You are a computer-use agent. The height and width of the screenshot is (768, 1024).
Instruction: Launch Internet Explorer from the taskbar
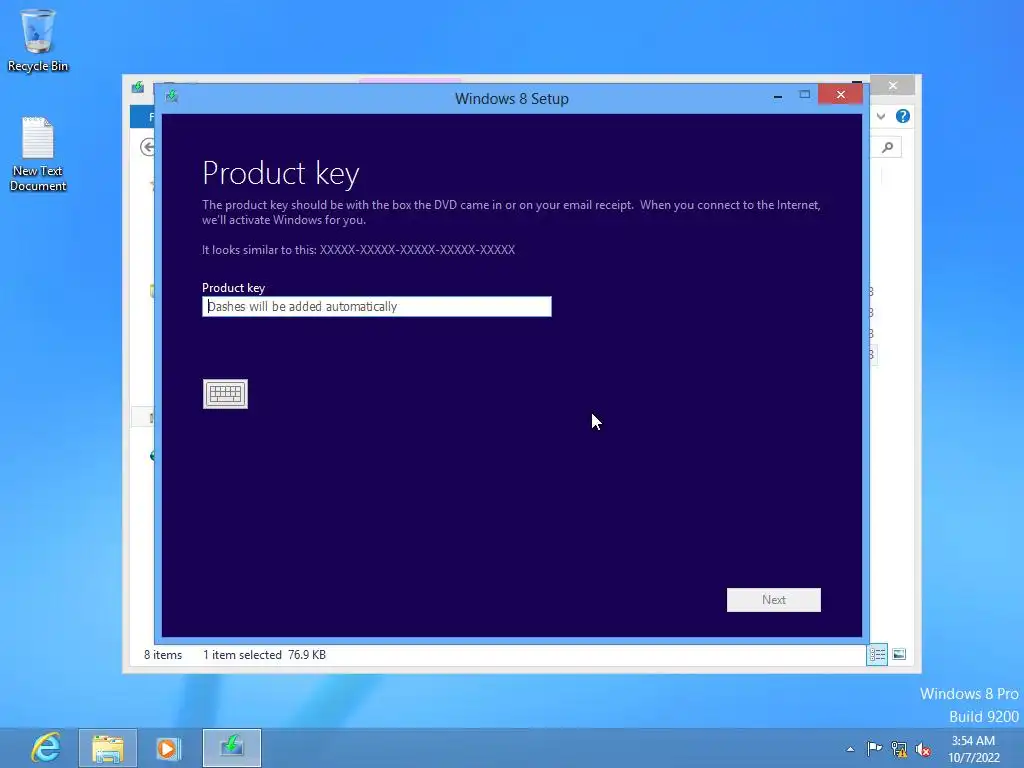45,748
